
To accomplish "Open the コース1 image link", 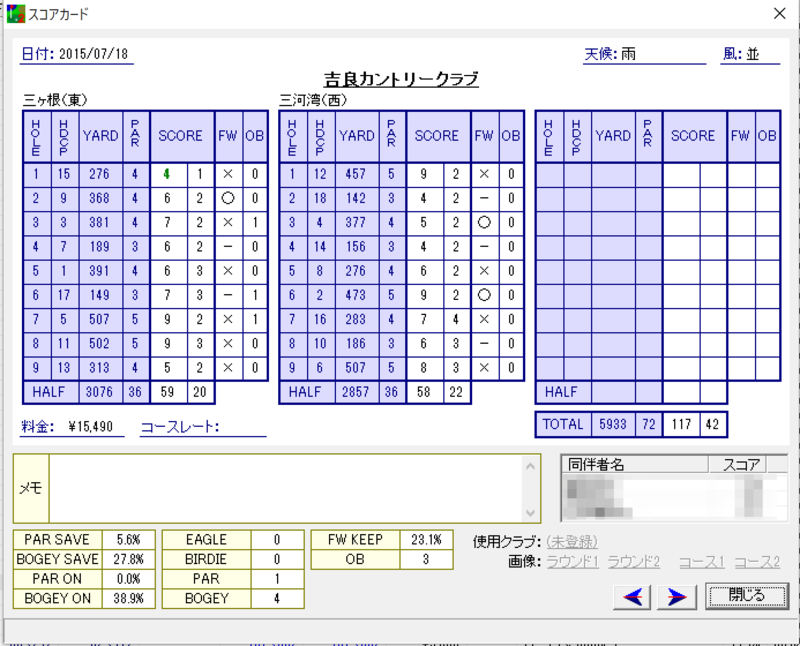I will pyautogui.click(x=702, y=562).
